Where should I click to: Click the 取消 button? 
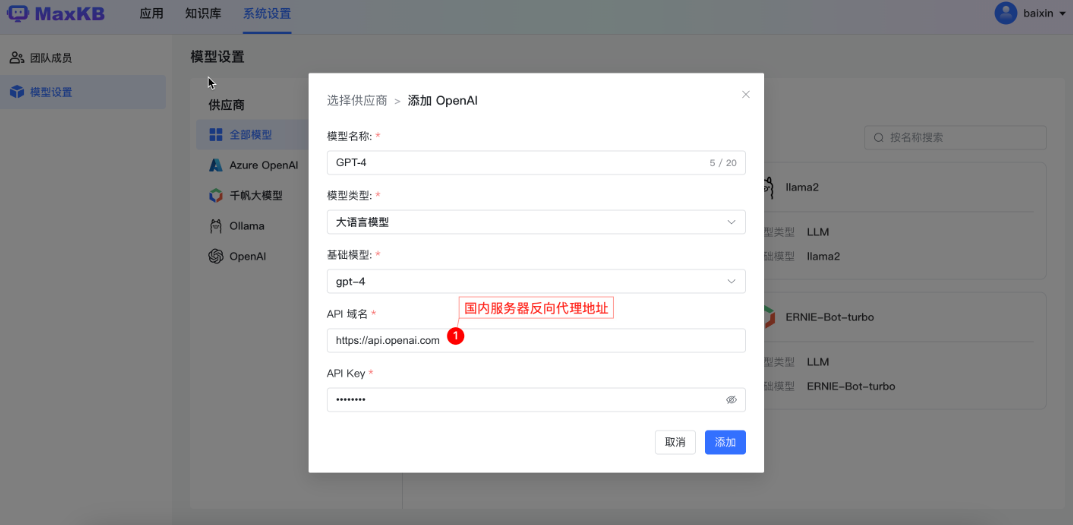(675, 442)
